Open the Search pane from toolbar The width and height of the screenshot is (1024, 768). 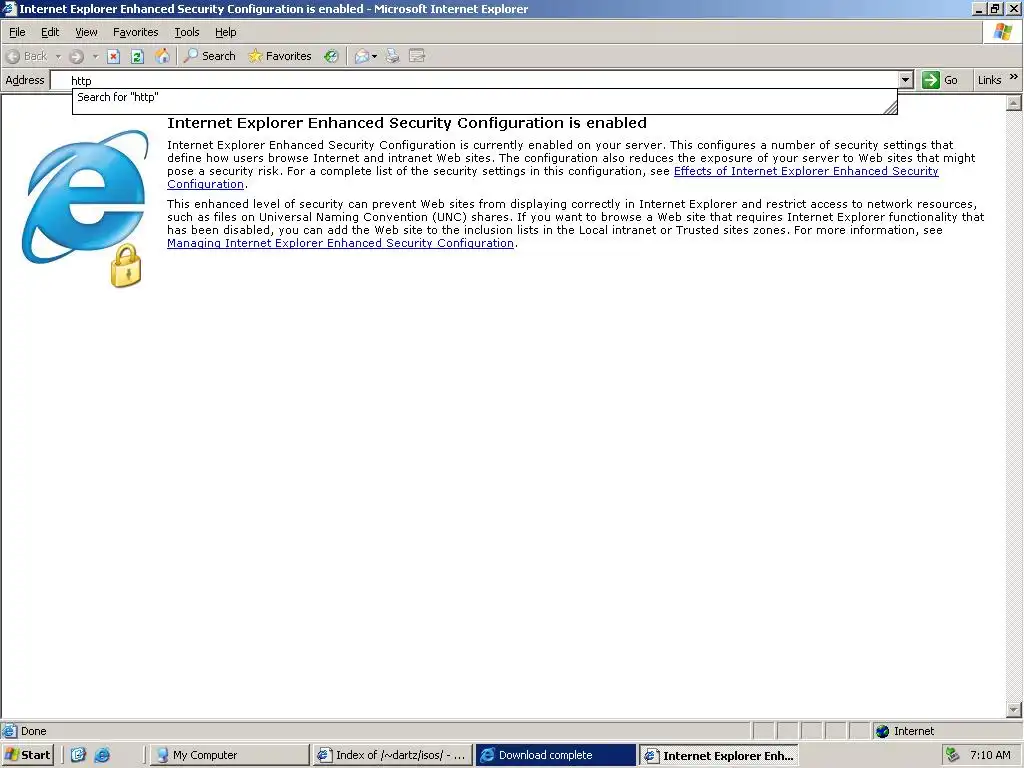[x=210, y=56]
